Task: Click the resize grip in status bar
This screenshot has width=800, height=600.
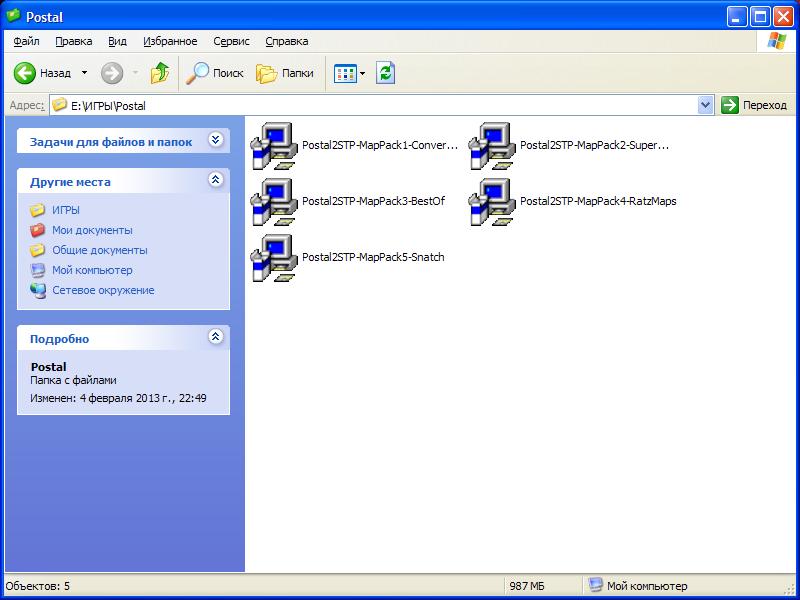Action: point(790,589)
